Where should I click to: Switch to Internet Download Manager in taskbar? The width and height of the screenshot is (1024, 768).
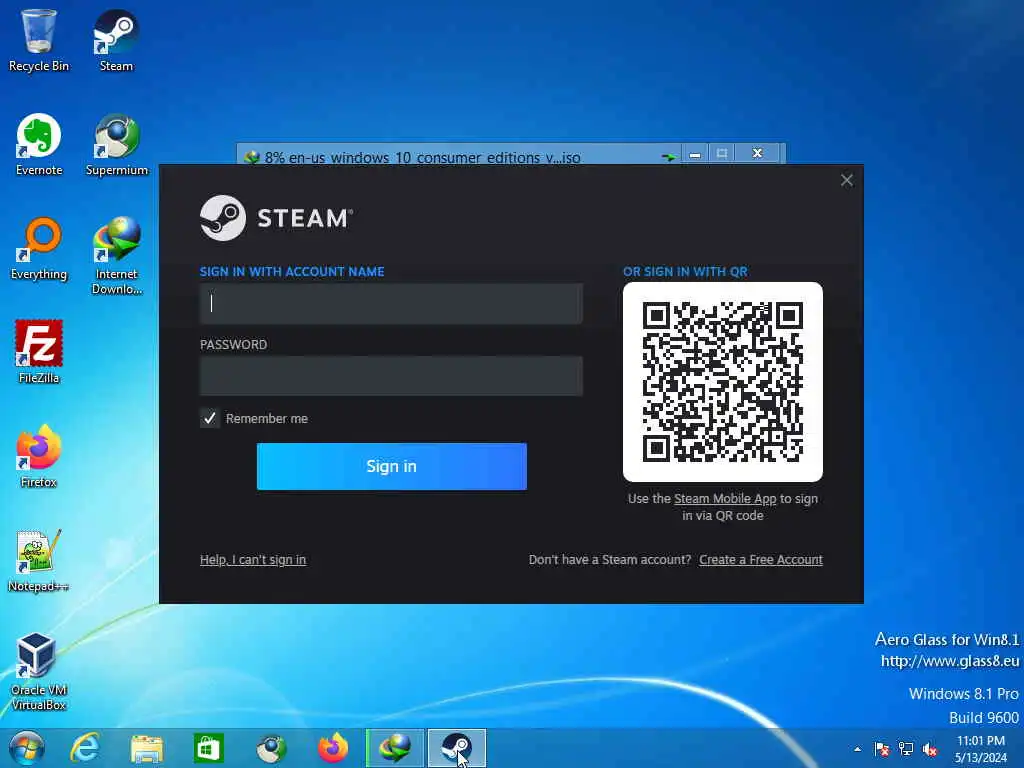coord(395,748)
